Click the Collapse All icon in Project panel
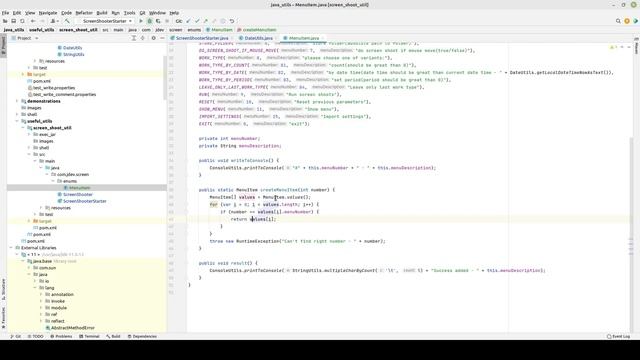Viewport: 640px width, 360px height. [x=142, y=38]
